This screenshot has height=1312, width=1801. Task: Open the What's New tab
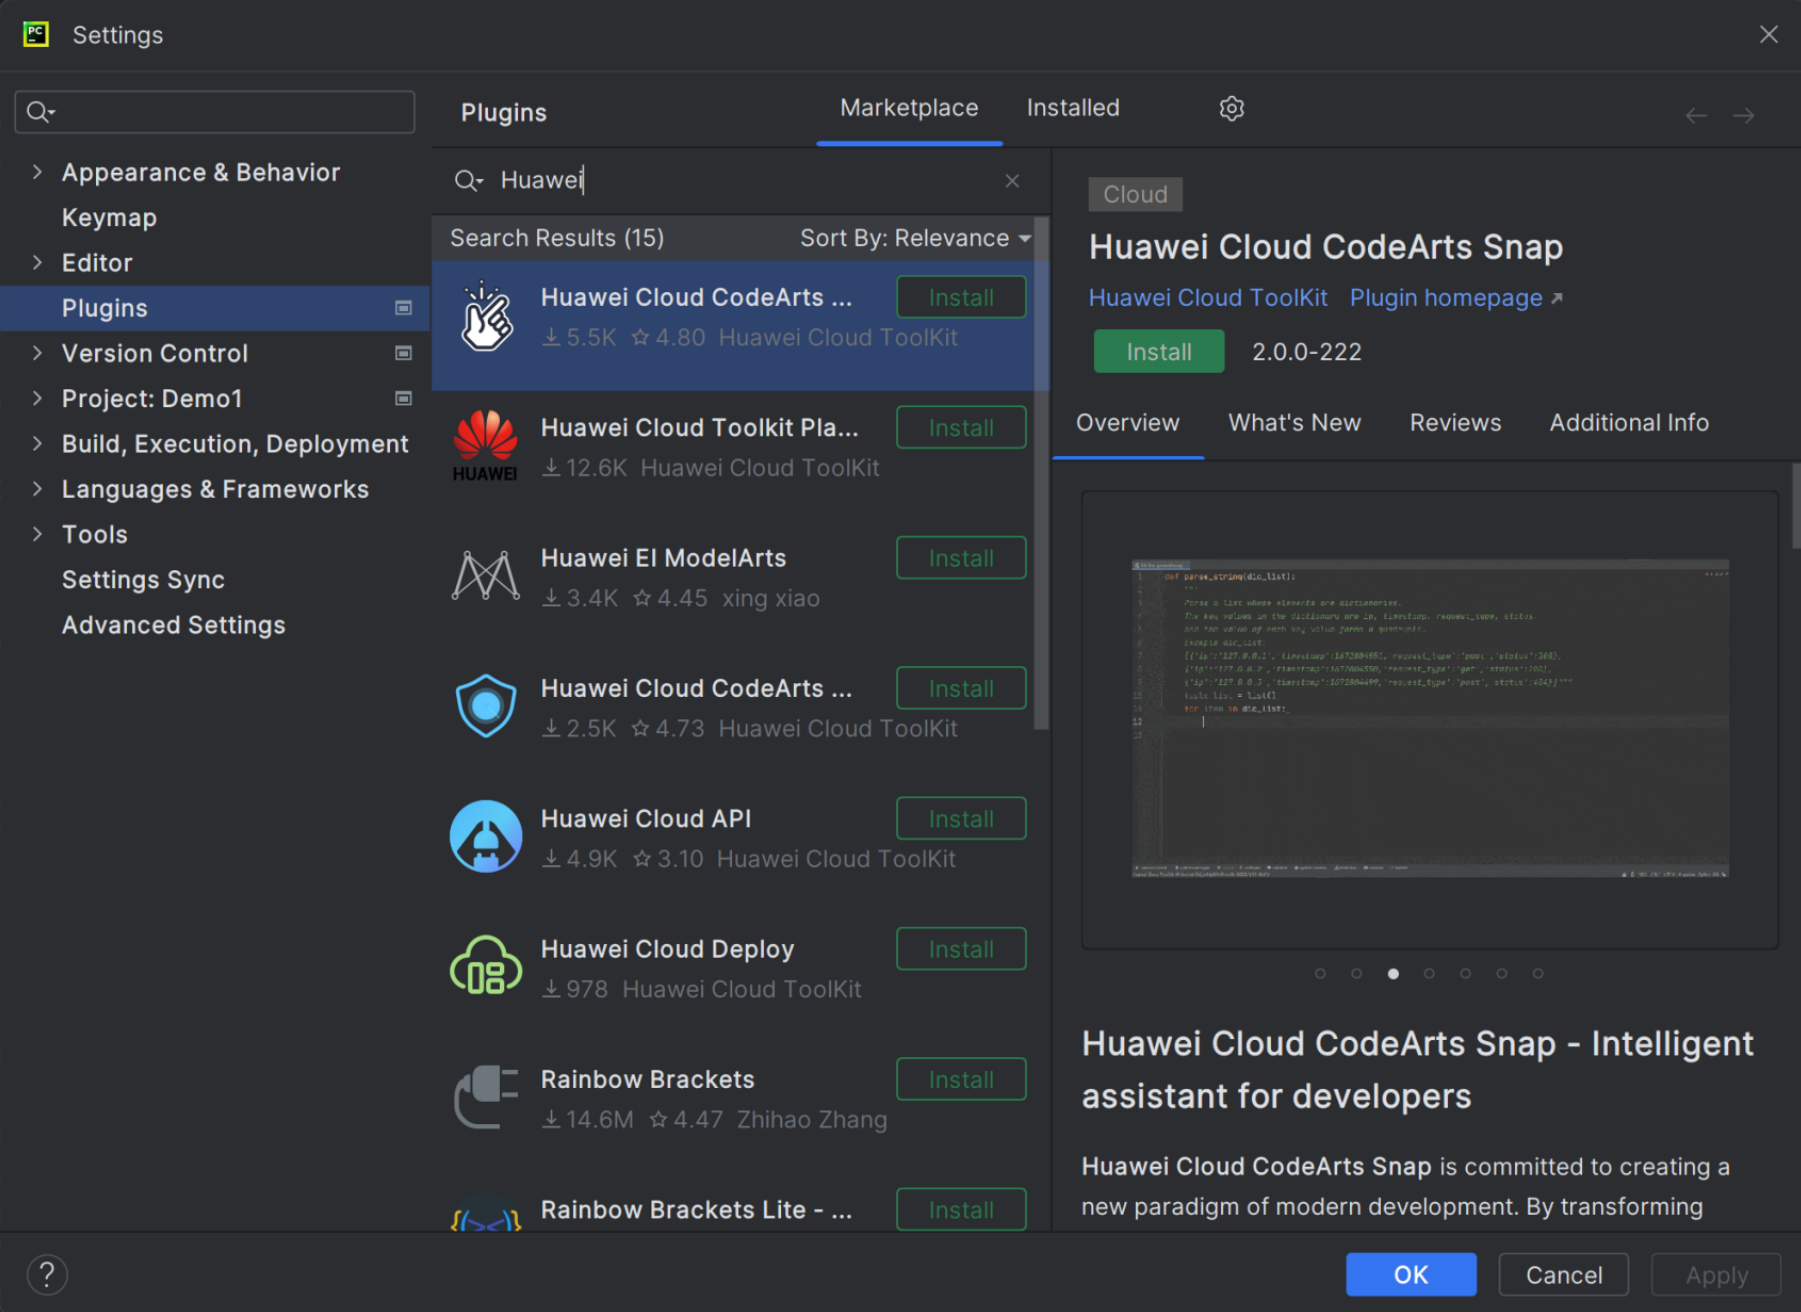(x=1294, y=423)
